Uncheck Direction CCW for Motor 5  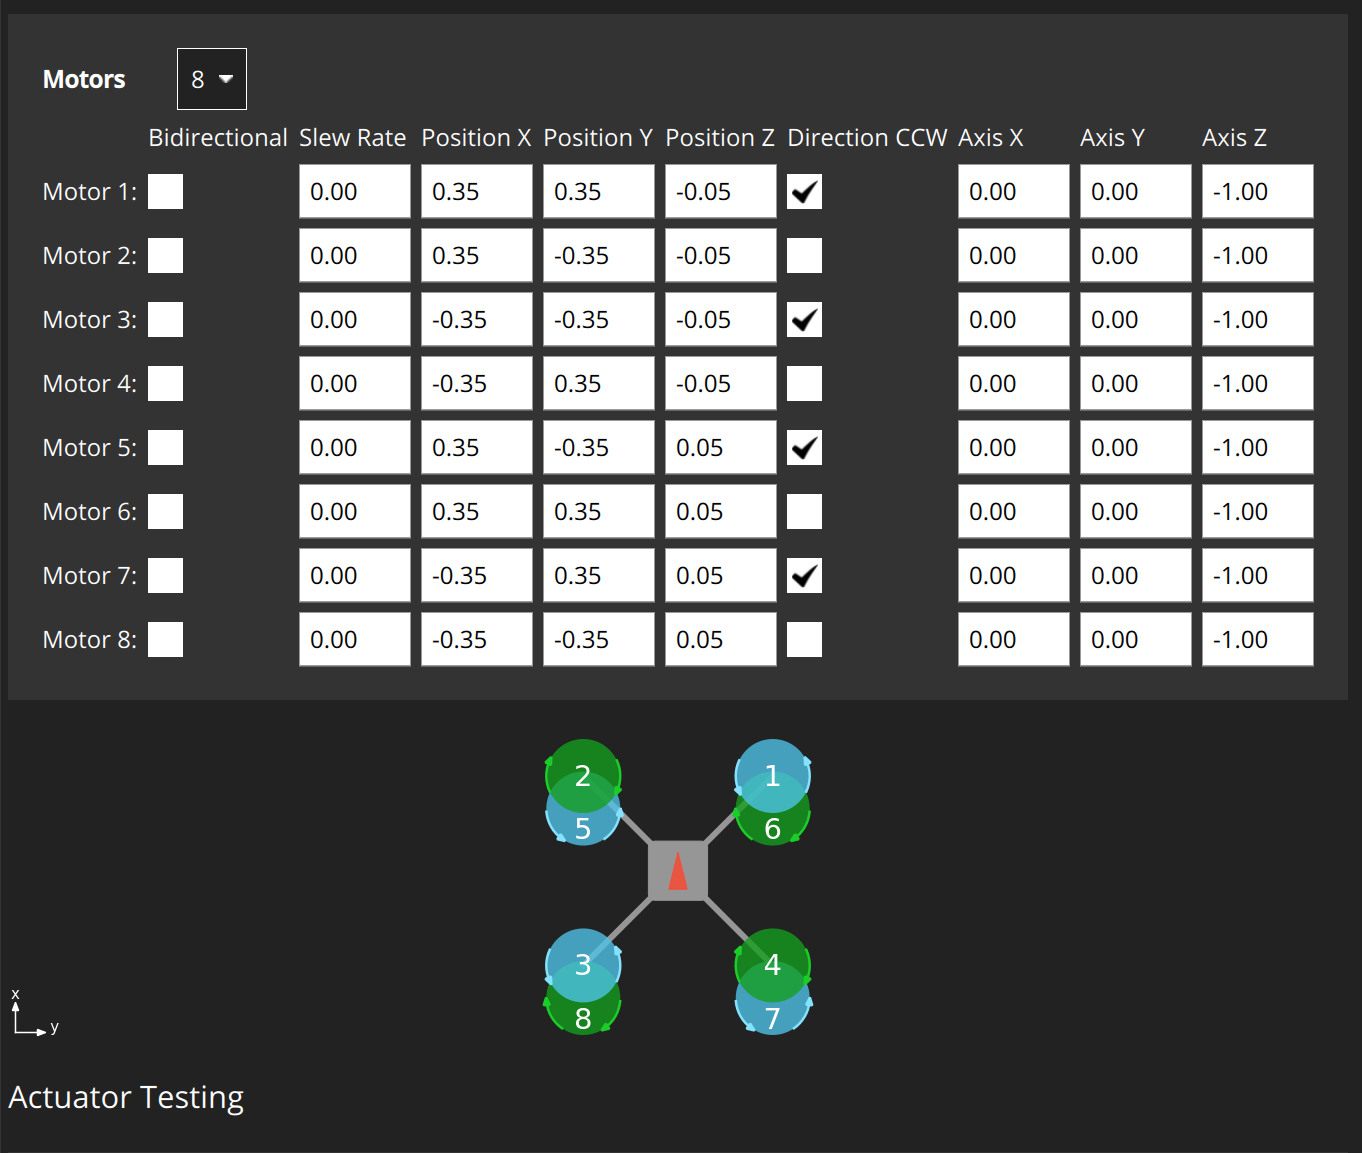pos(805,447)
